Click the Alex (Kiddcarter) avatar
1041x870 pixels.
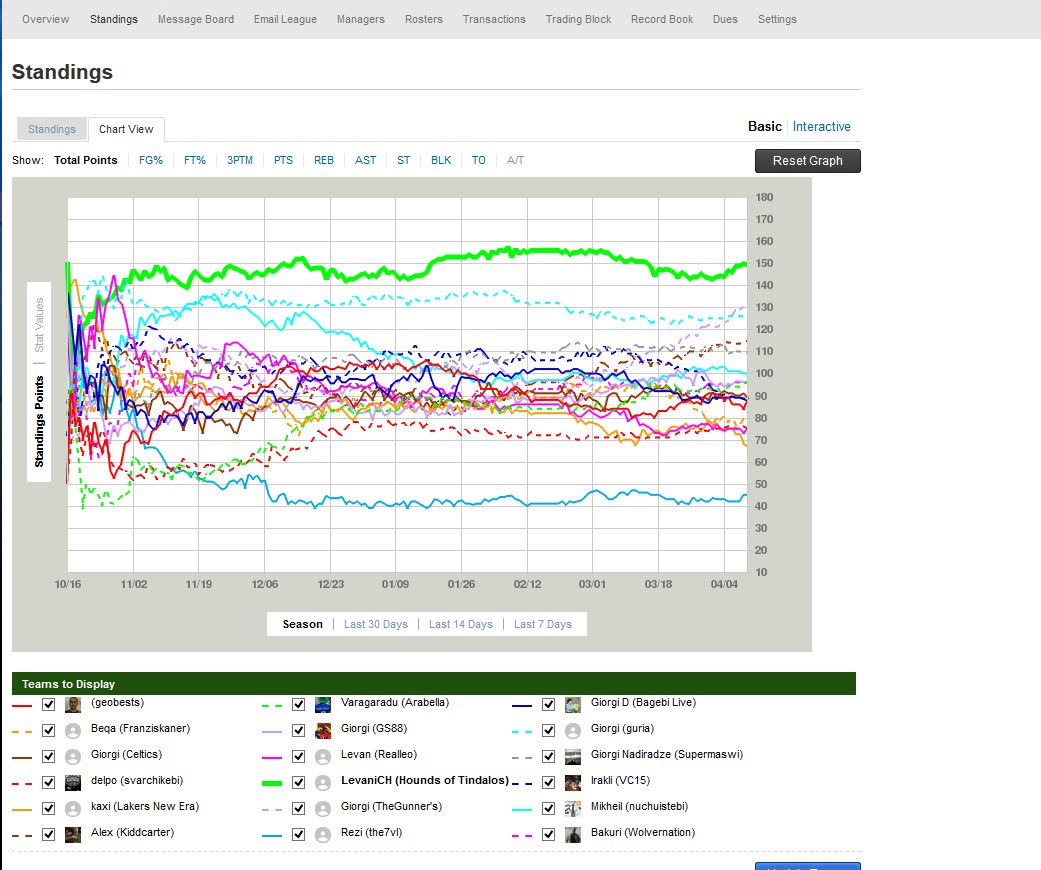[73, 834]
